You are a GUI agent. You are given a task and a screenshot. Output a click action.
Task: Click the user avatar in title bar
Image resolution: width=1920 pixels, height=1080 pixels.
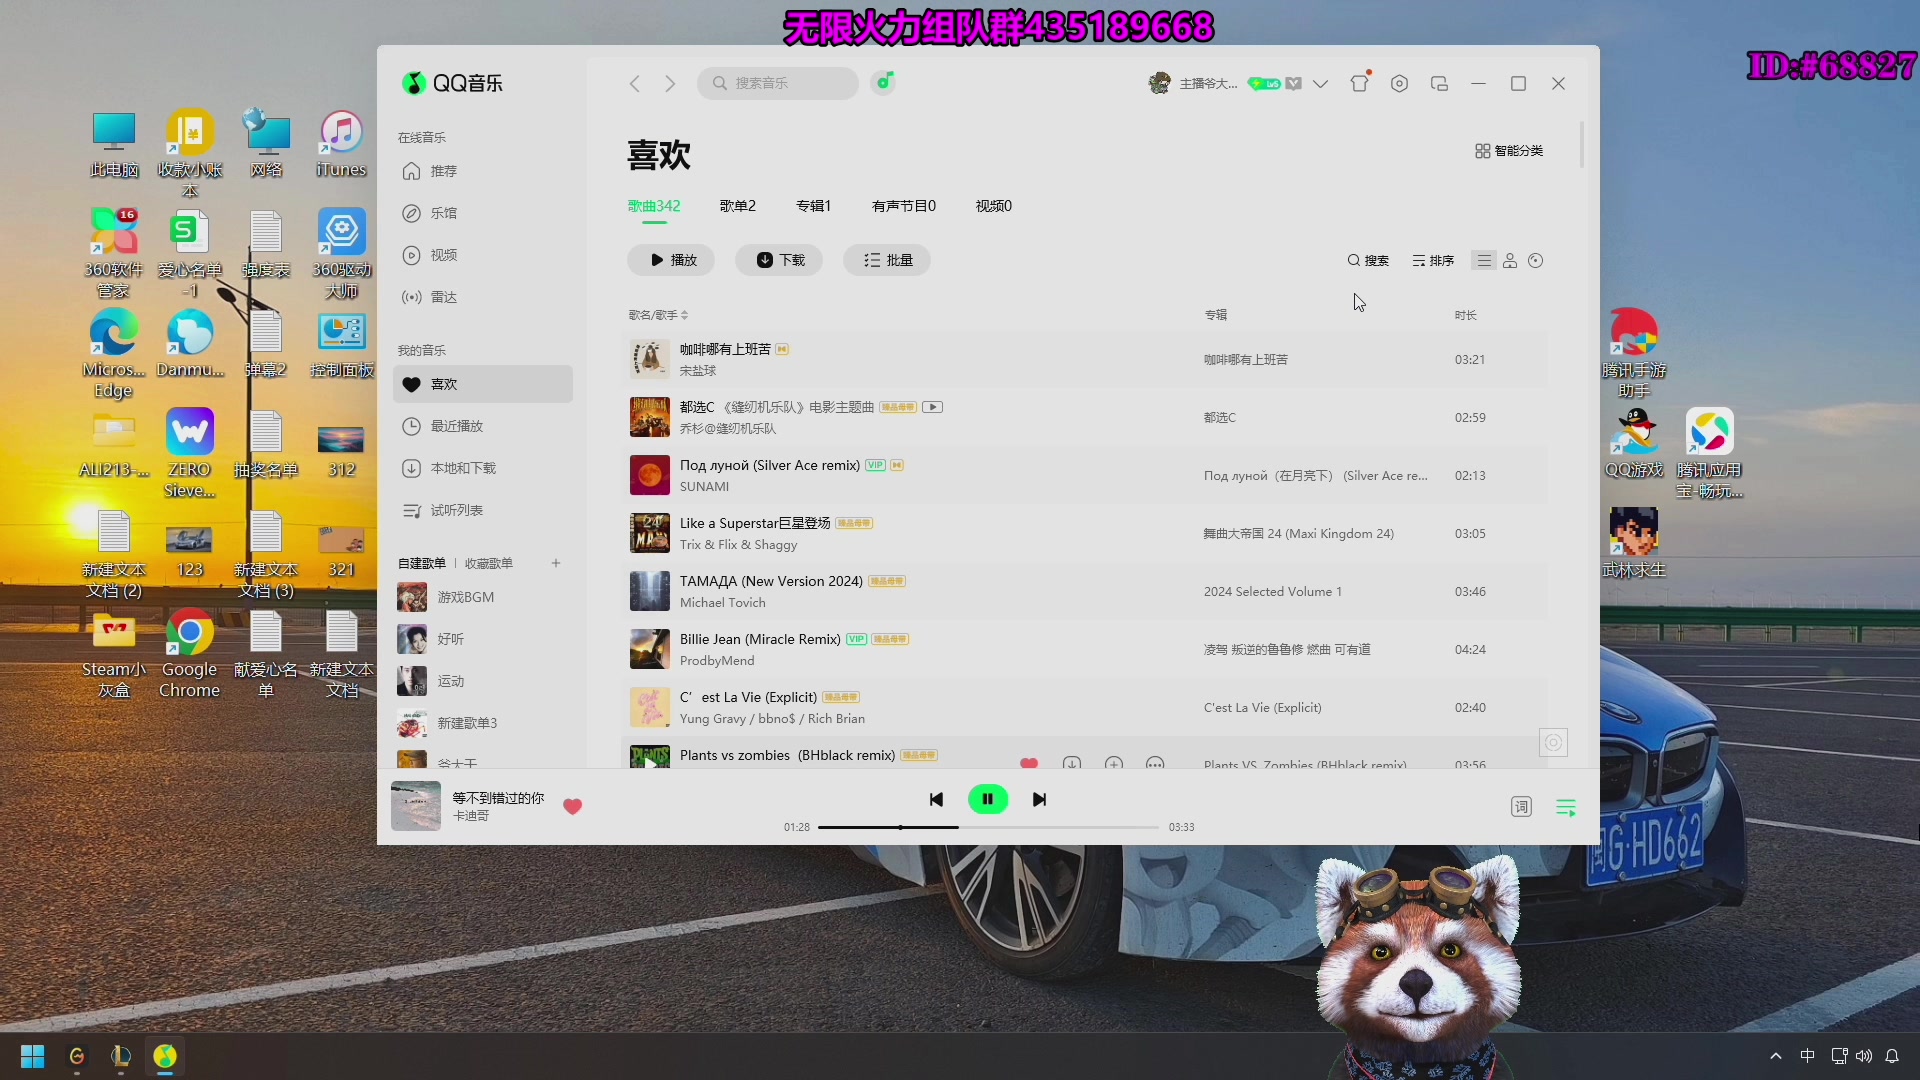(x=1159, y=83)
